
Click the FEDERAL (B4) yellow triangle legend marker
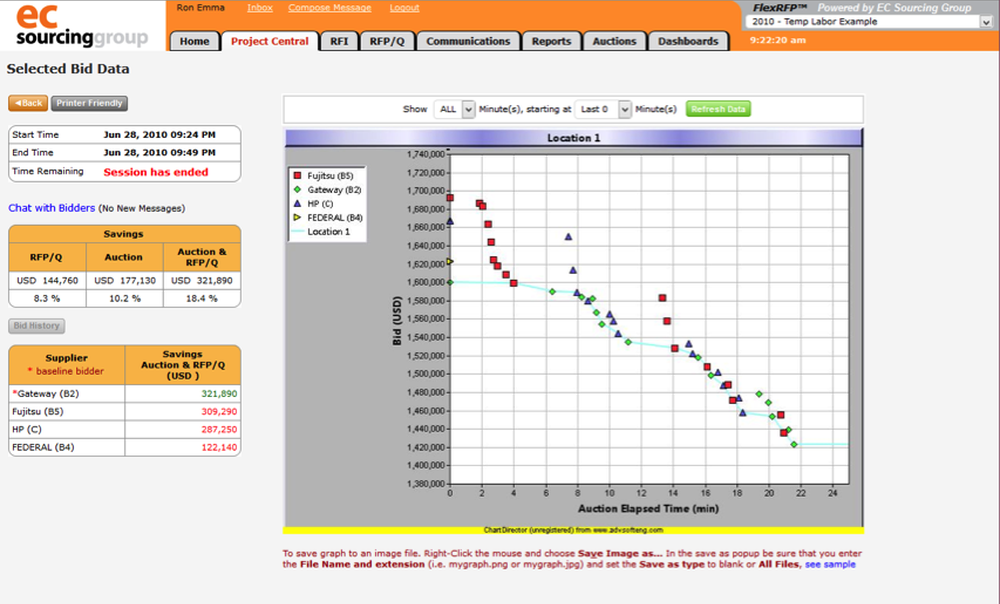pos(297,217)
